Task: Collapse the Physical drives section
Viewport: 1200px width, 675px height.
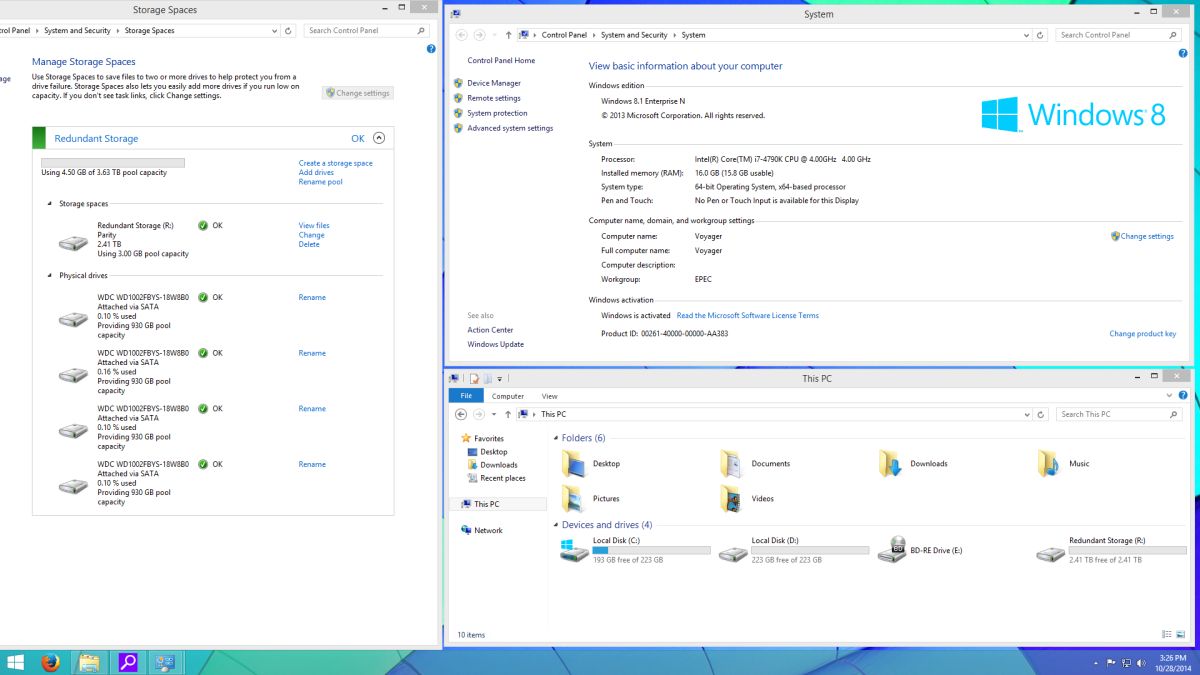Action: click(49, 276)
